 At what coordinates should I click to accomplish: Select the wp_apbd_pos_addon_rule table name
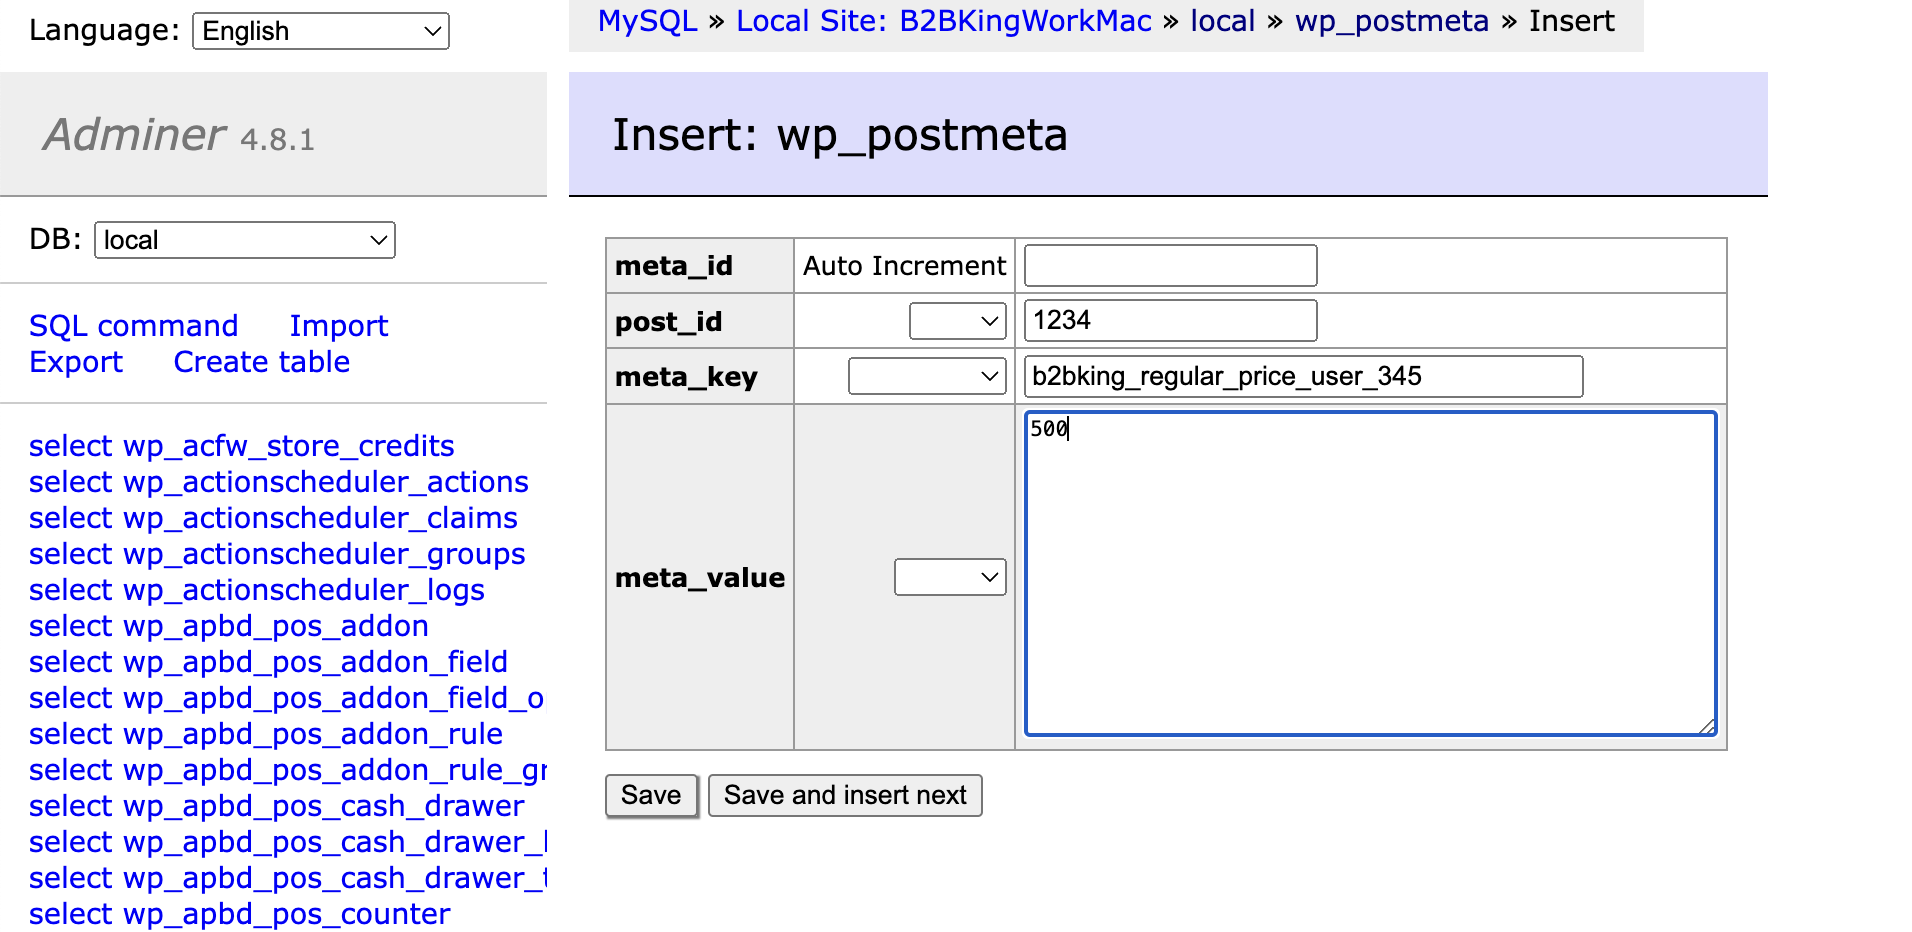click(313, 734)
